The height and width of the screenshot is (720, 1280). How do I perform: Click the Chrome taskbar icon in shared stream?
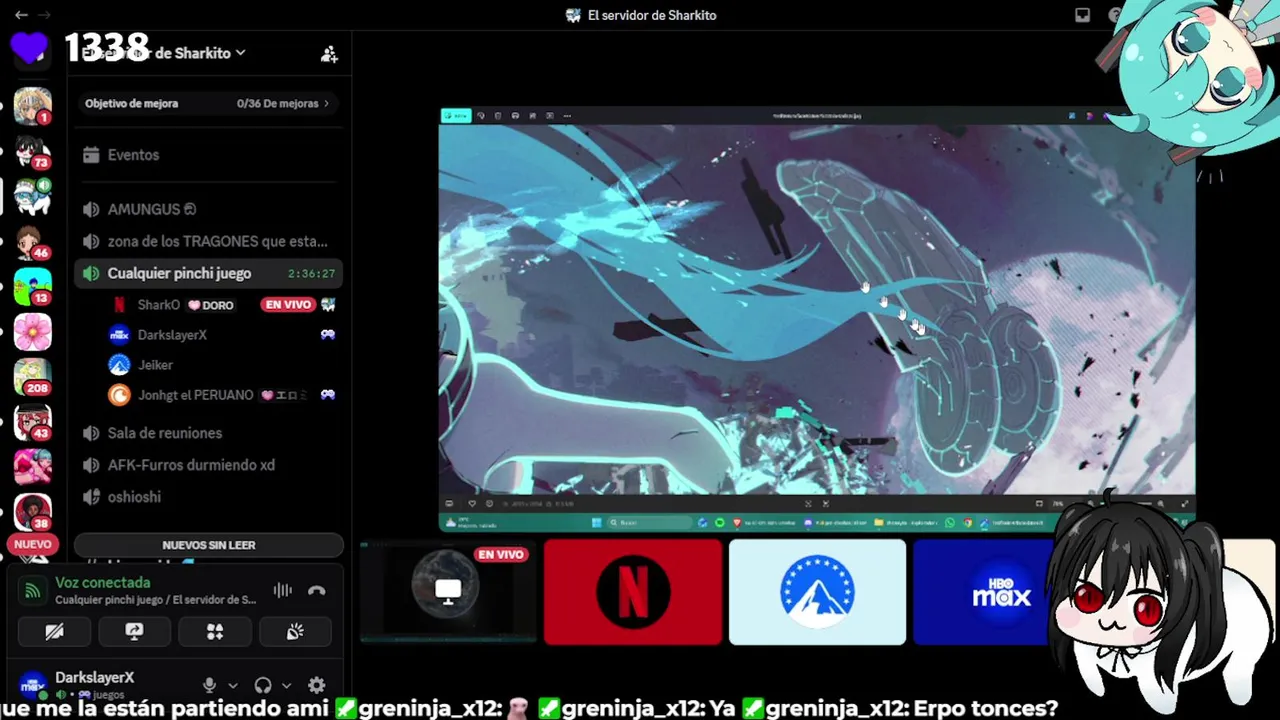tap(967, 522)
